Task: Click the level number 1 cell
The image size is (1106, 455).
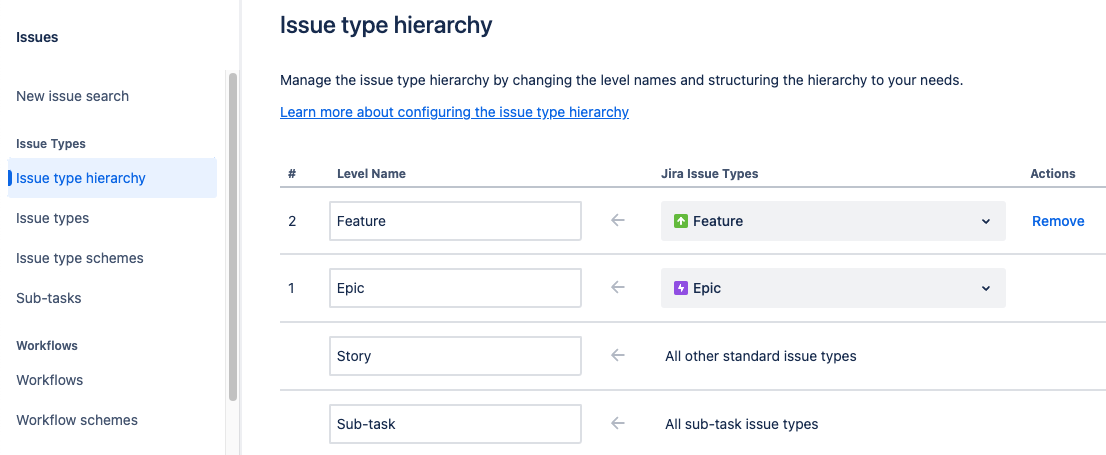Action: (291, 288)
